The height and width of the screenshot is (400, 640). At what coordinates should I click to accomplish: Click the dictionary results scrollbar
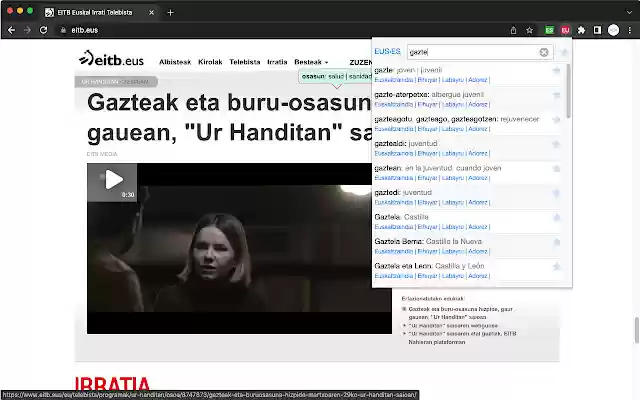568,91
